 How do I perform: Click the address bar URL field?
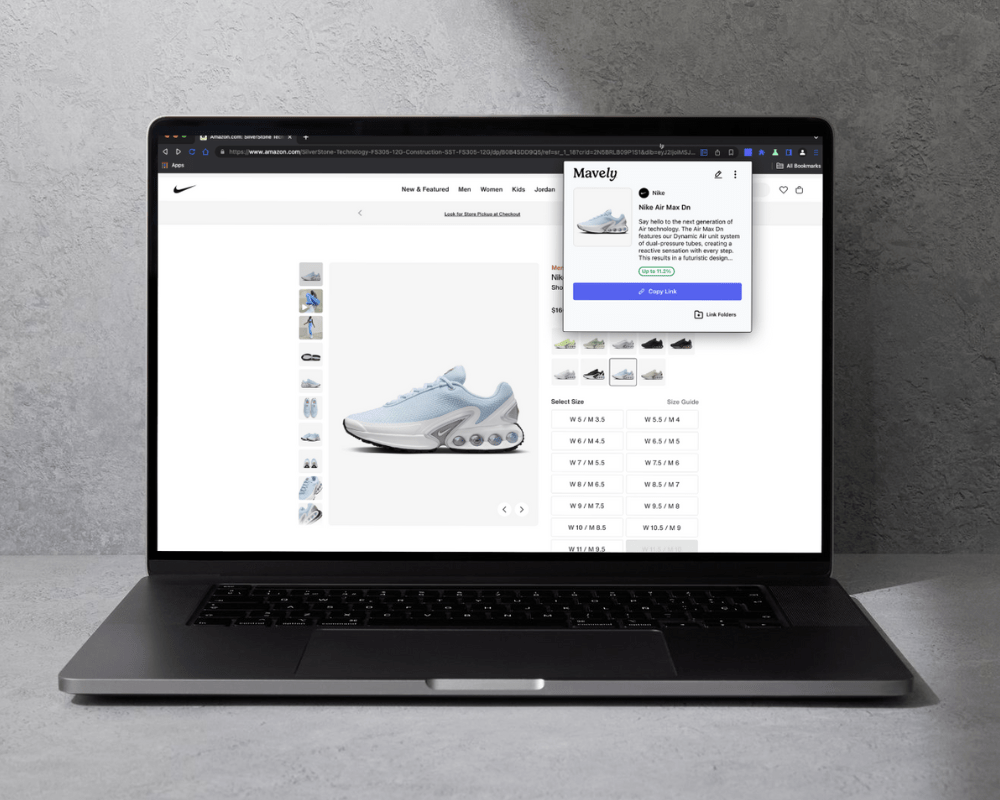click(462, 152)
